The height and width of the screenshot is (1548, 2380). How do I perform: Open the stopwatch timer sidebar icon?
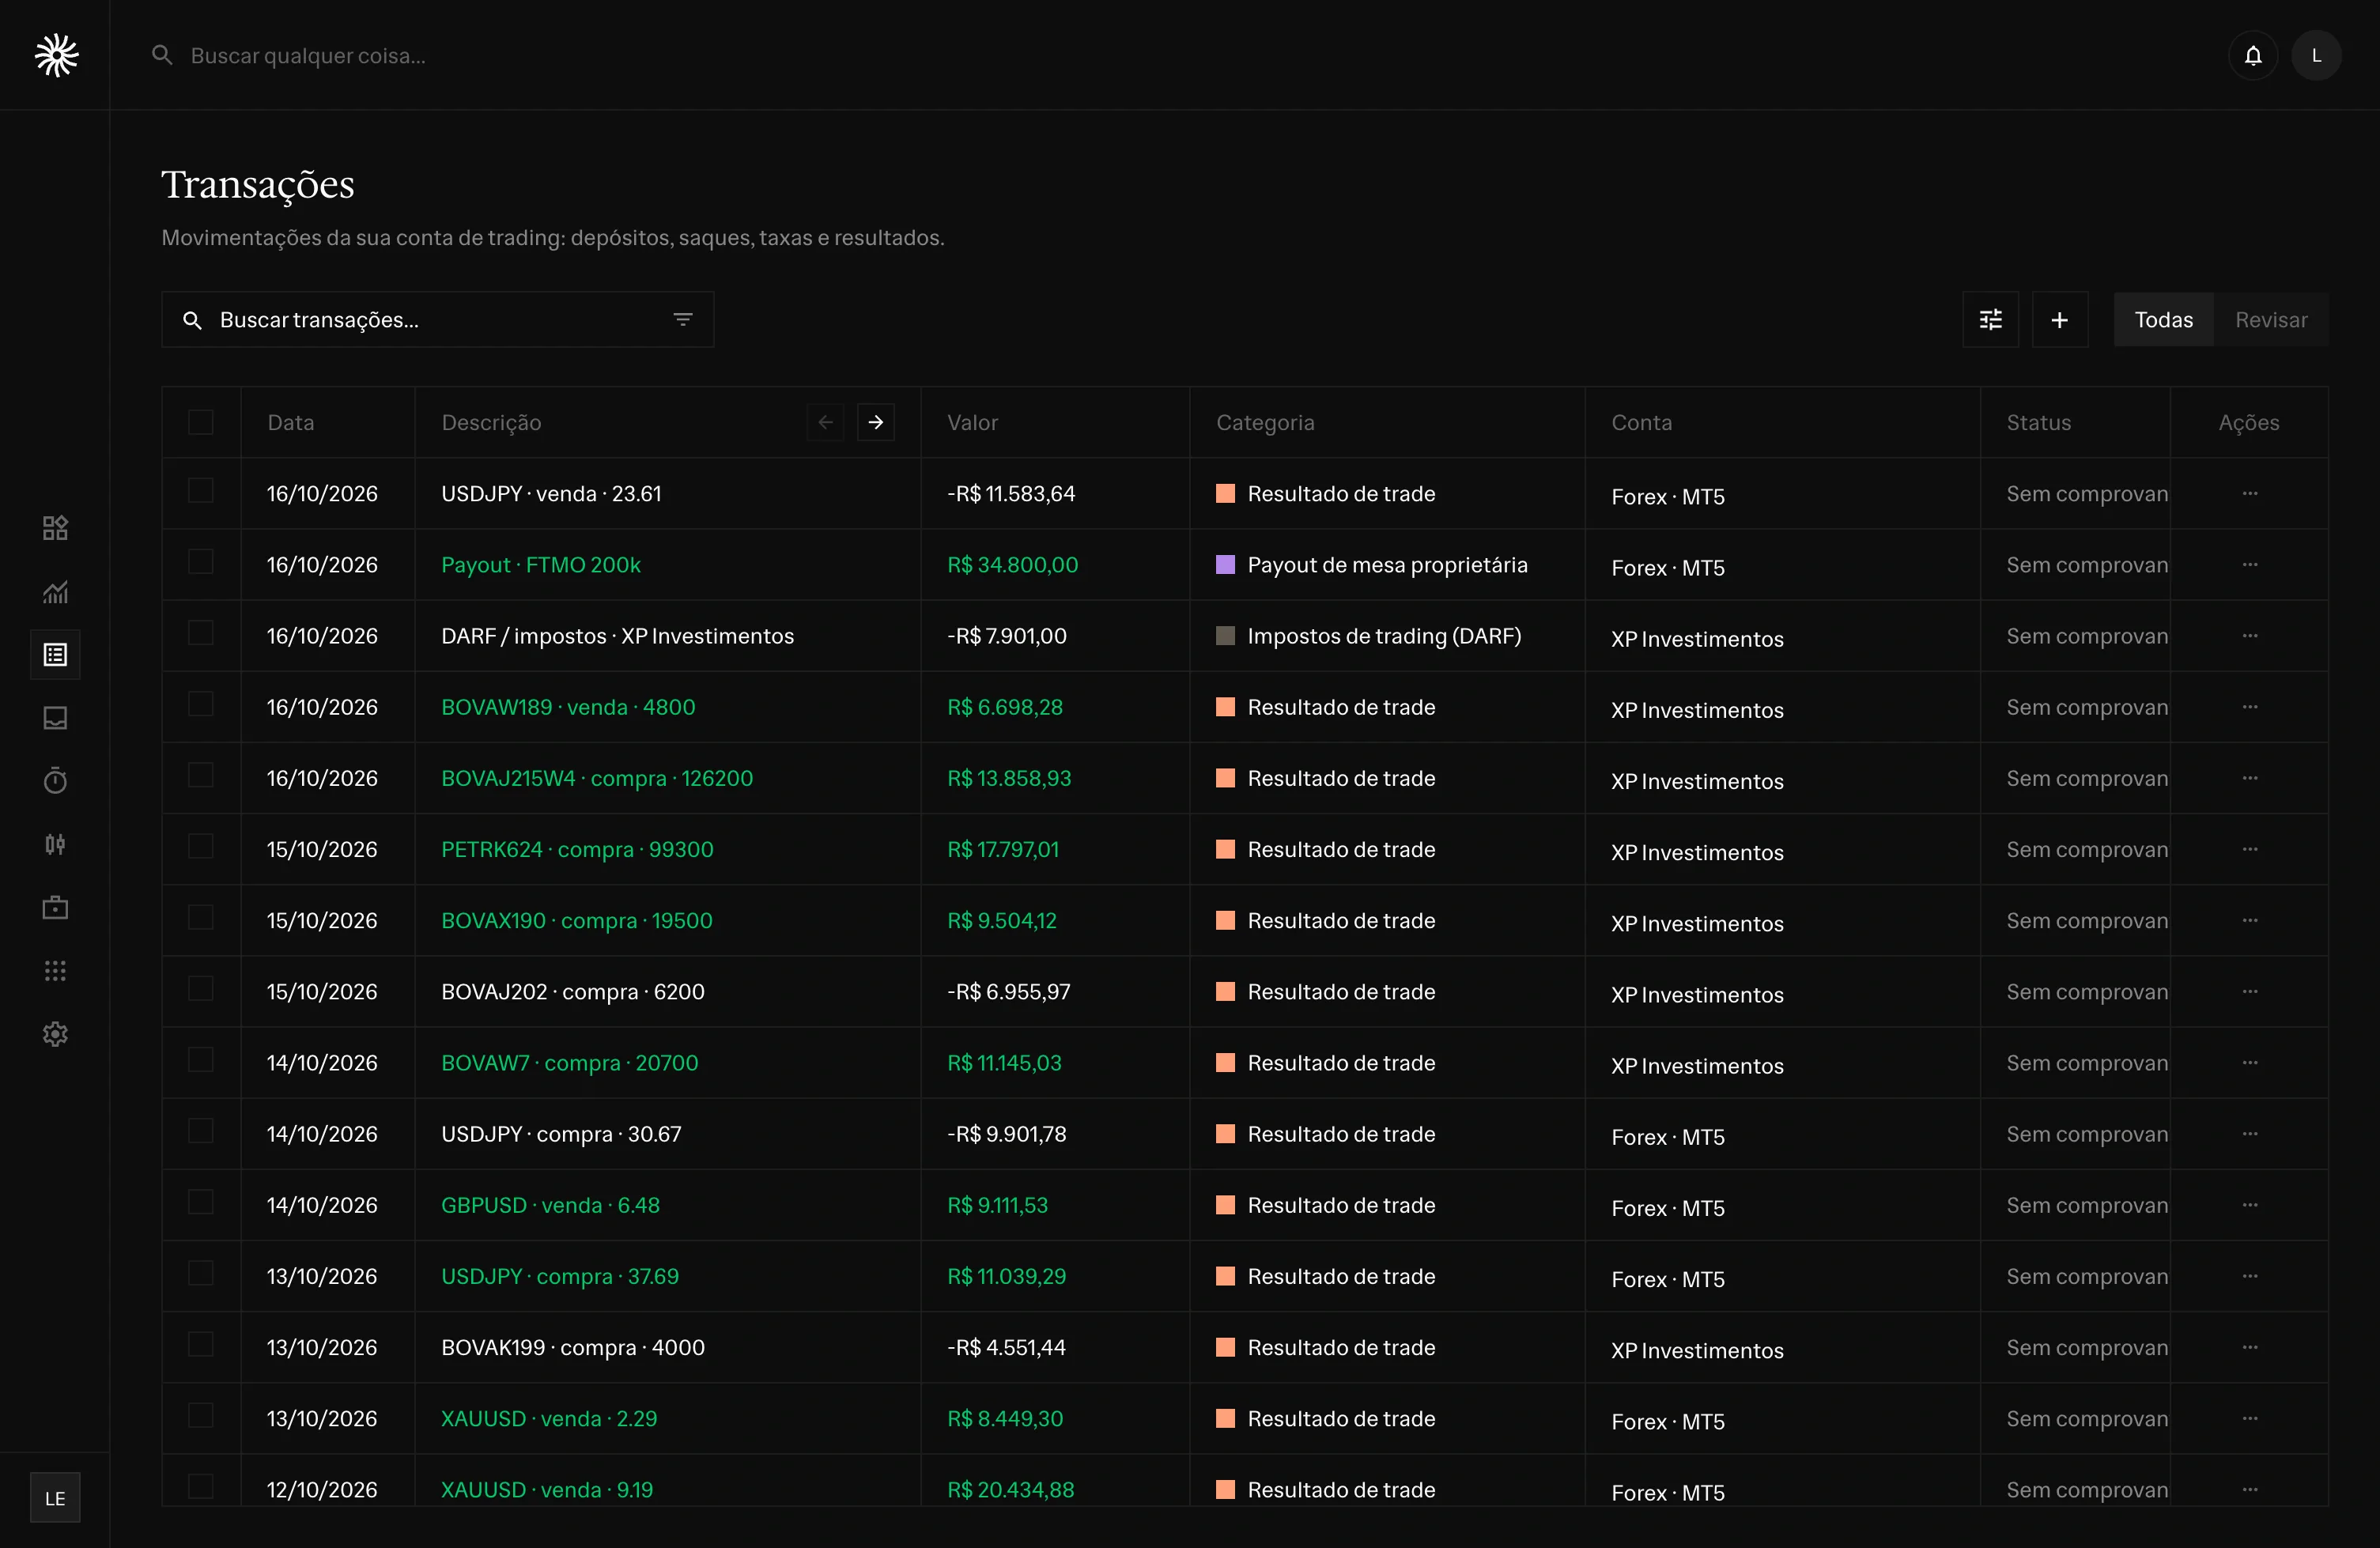[x=55, y=781]
